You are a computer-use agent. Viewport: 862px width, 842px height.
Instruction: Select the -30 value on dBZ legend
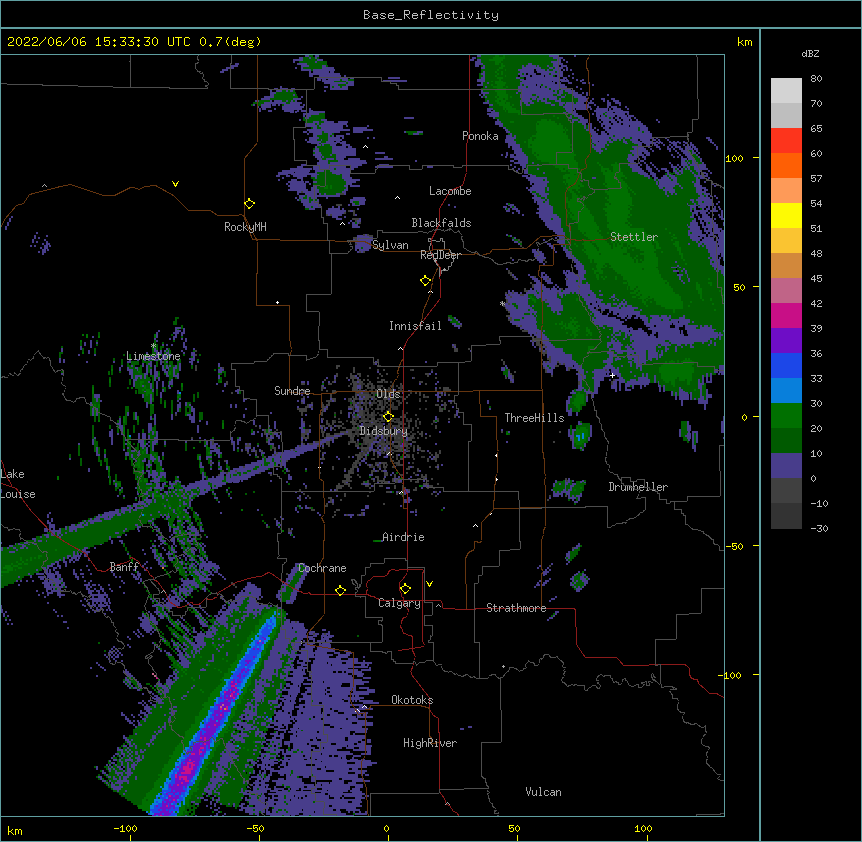click(x=819, y=528)
